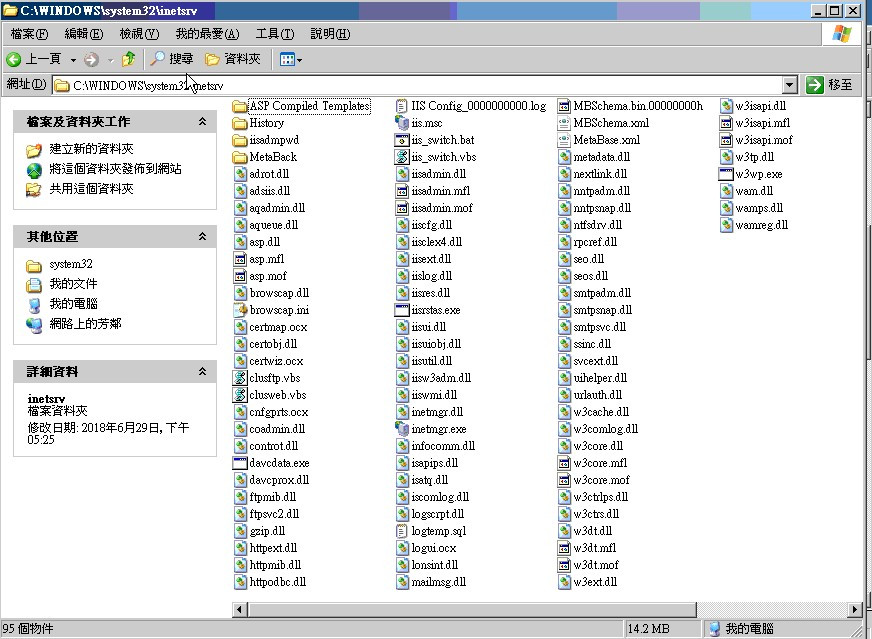Image resolution: width=872 pixels, height=639 pixels.
Task: Go up one folder level icon
Action: 128,58
